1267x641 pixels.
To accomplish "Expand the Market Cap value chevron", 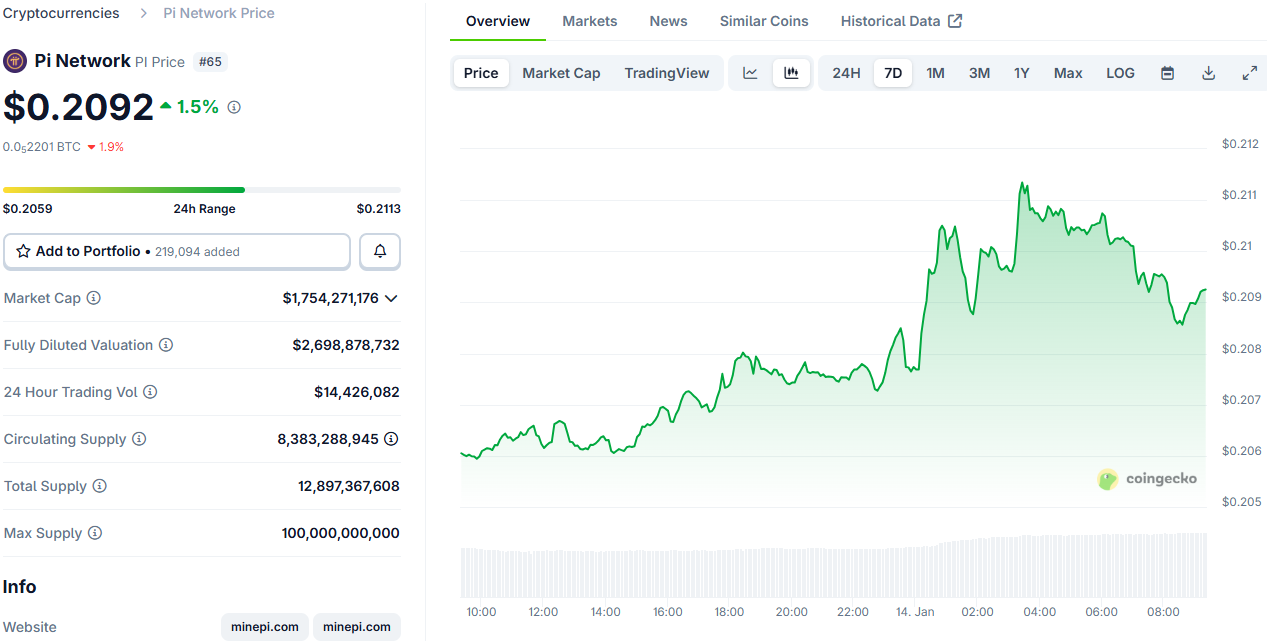I will click(392, 298).
